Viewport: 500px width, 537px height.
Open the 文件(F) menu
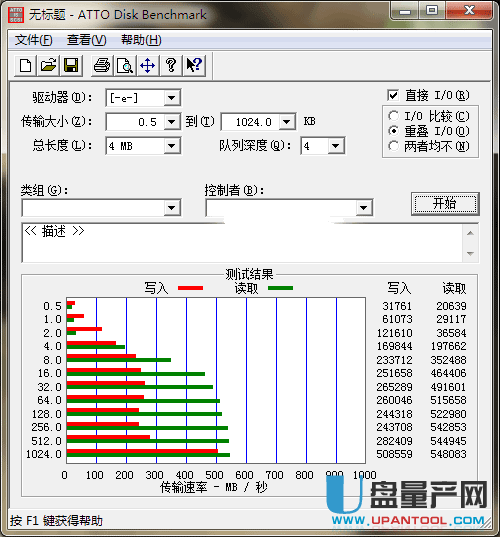34,40
